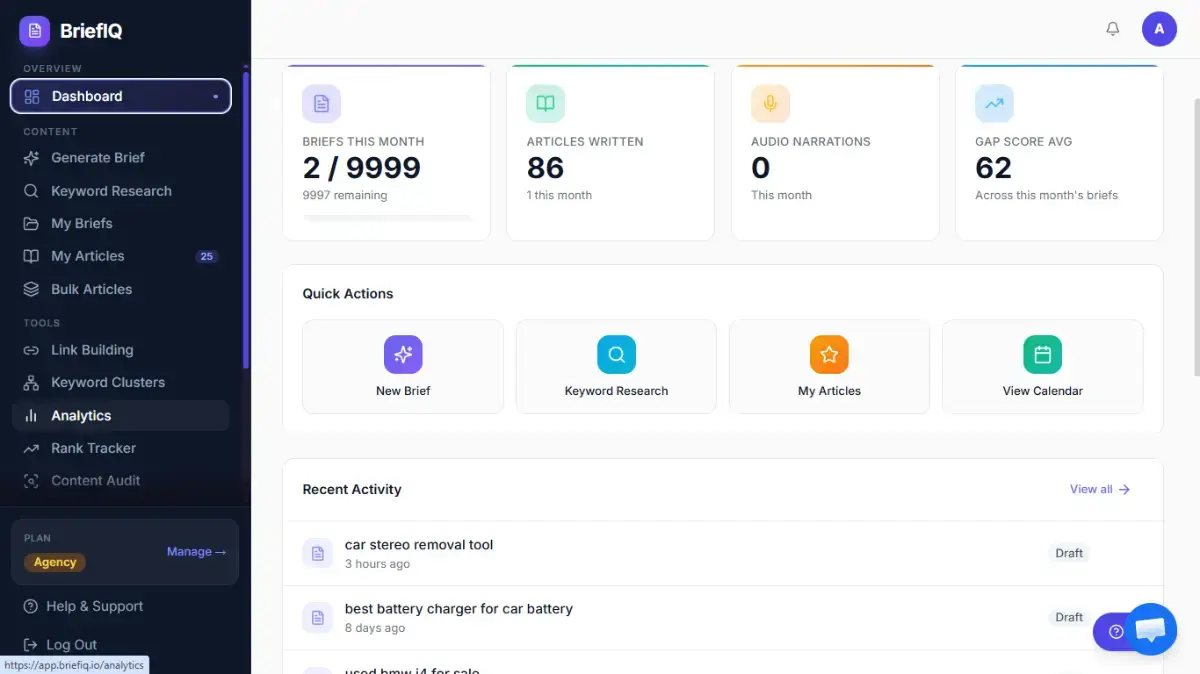Click the My Articles book icon in sidebar
The image size is (1200, 674).
click(32, 256)
